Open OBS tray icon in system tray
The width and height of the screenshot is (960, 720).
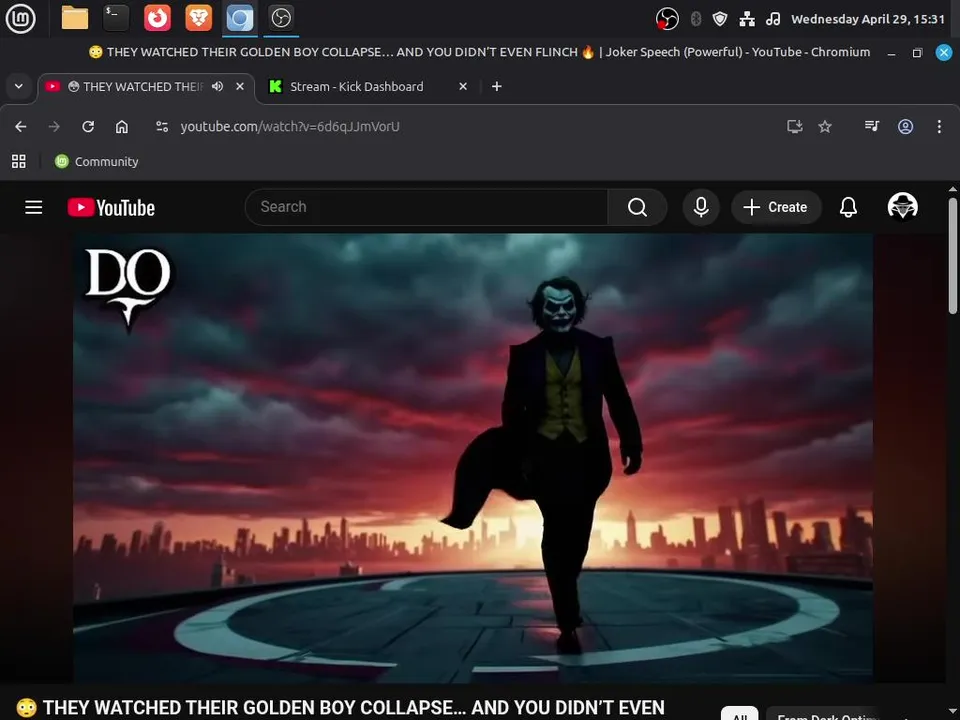click(667, 19)
